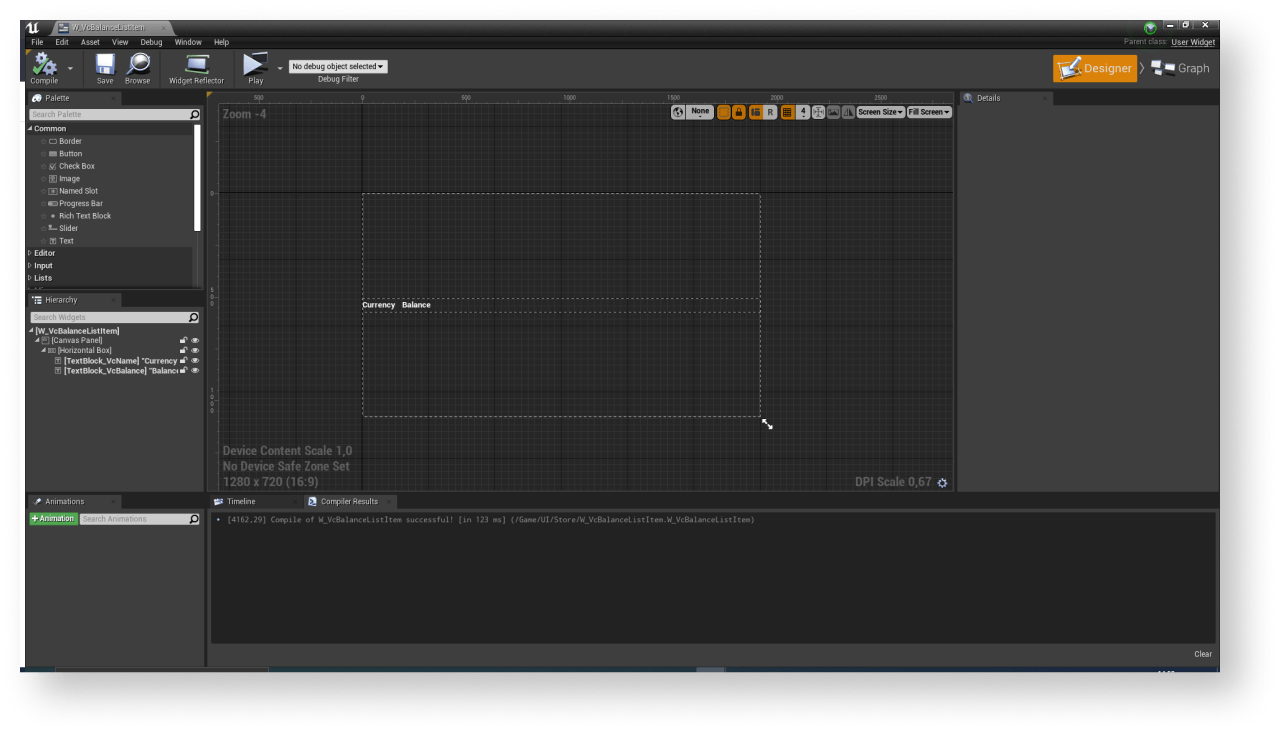This screenshot has height=733, width=1280.
Task: Toggle the layout lock icon in viewport toolbar
Action: tap(739, 112)
